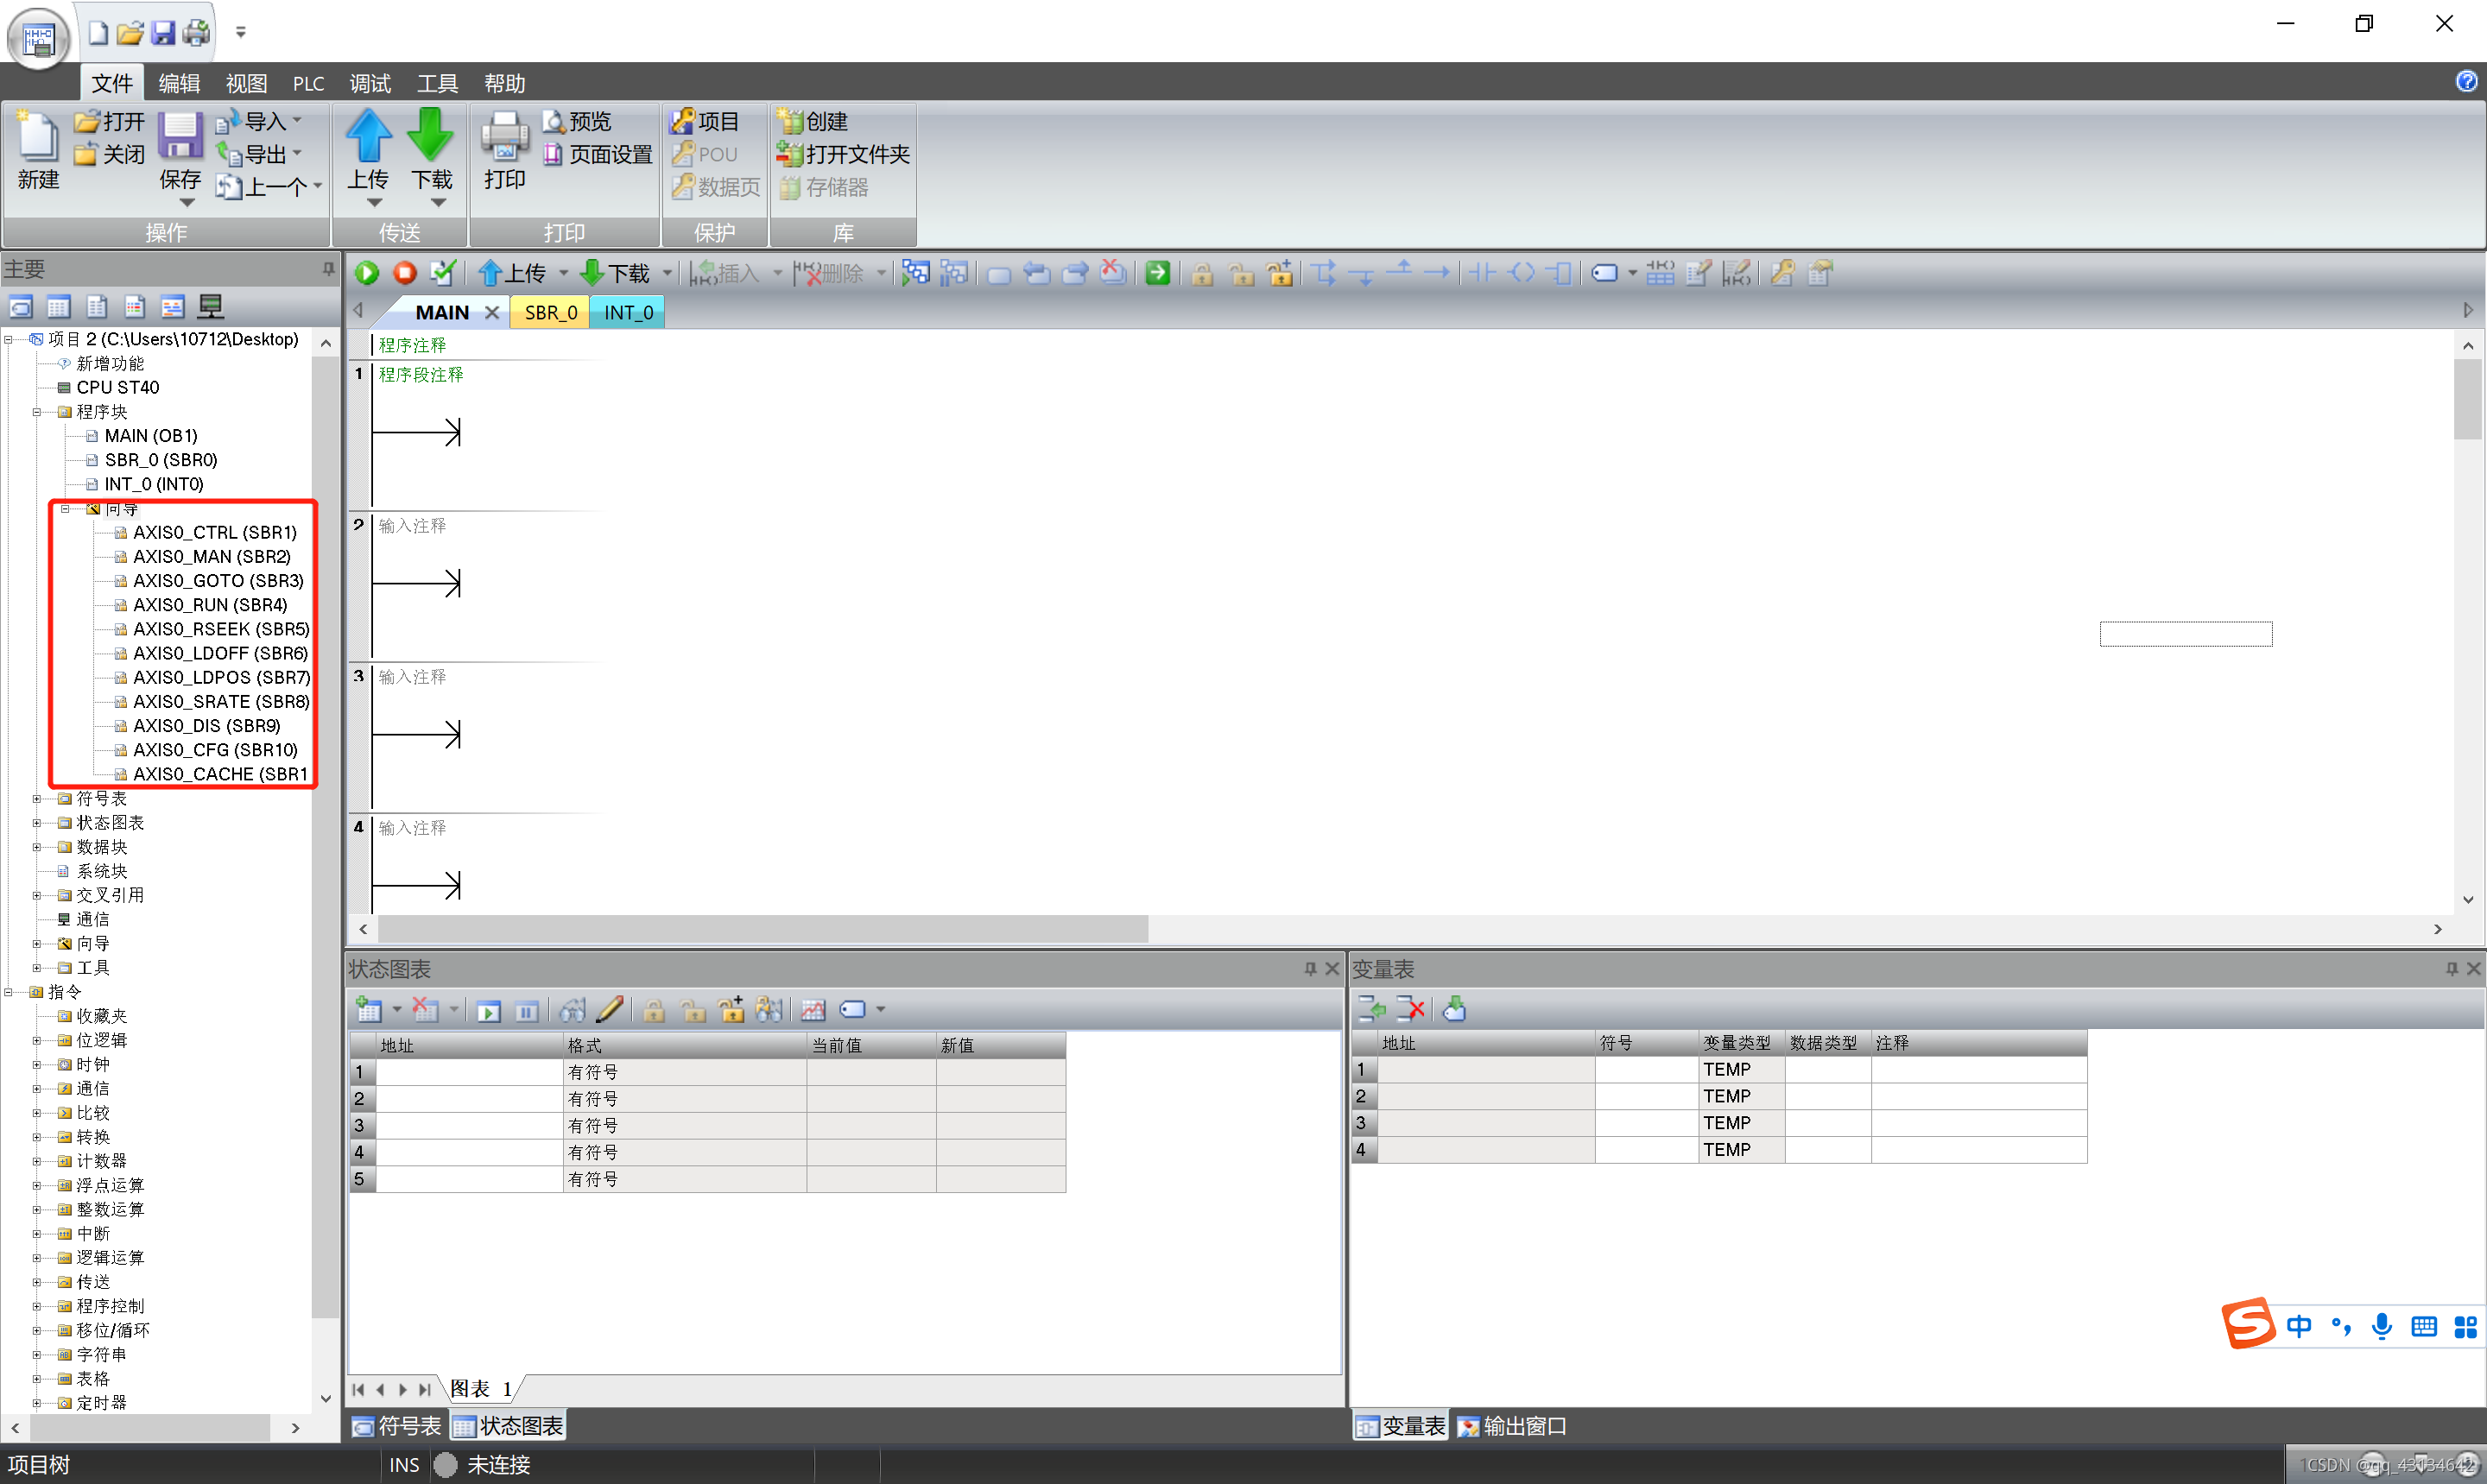Click the Print icon in ribbon
Viewport: 2487px width, 1484px height.
[505, 137]
